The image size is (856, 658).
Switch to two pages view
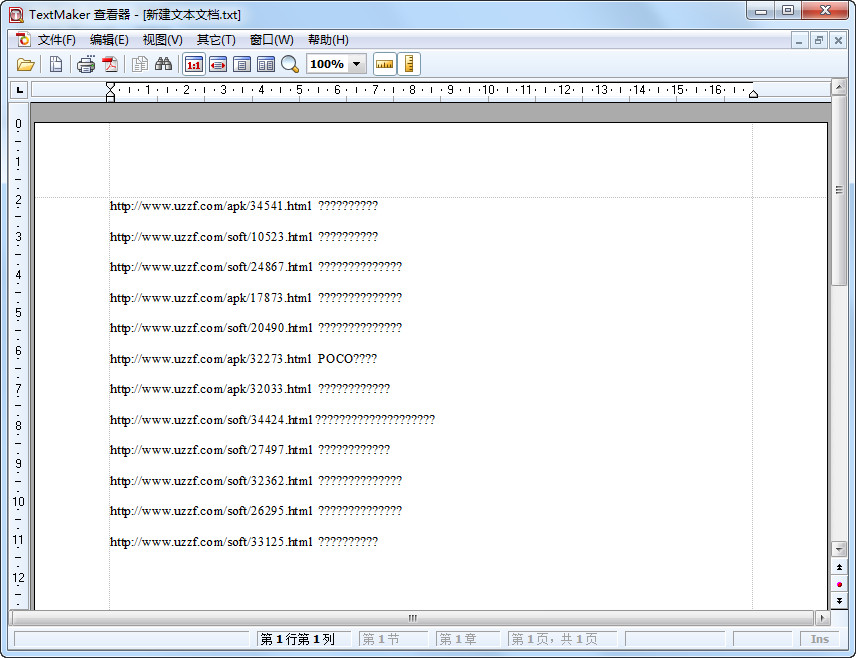[266, 64]
